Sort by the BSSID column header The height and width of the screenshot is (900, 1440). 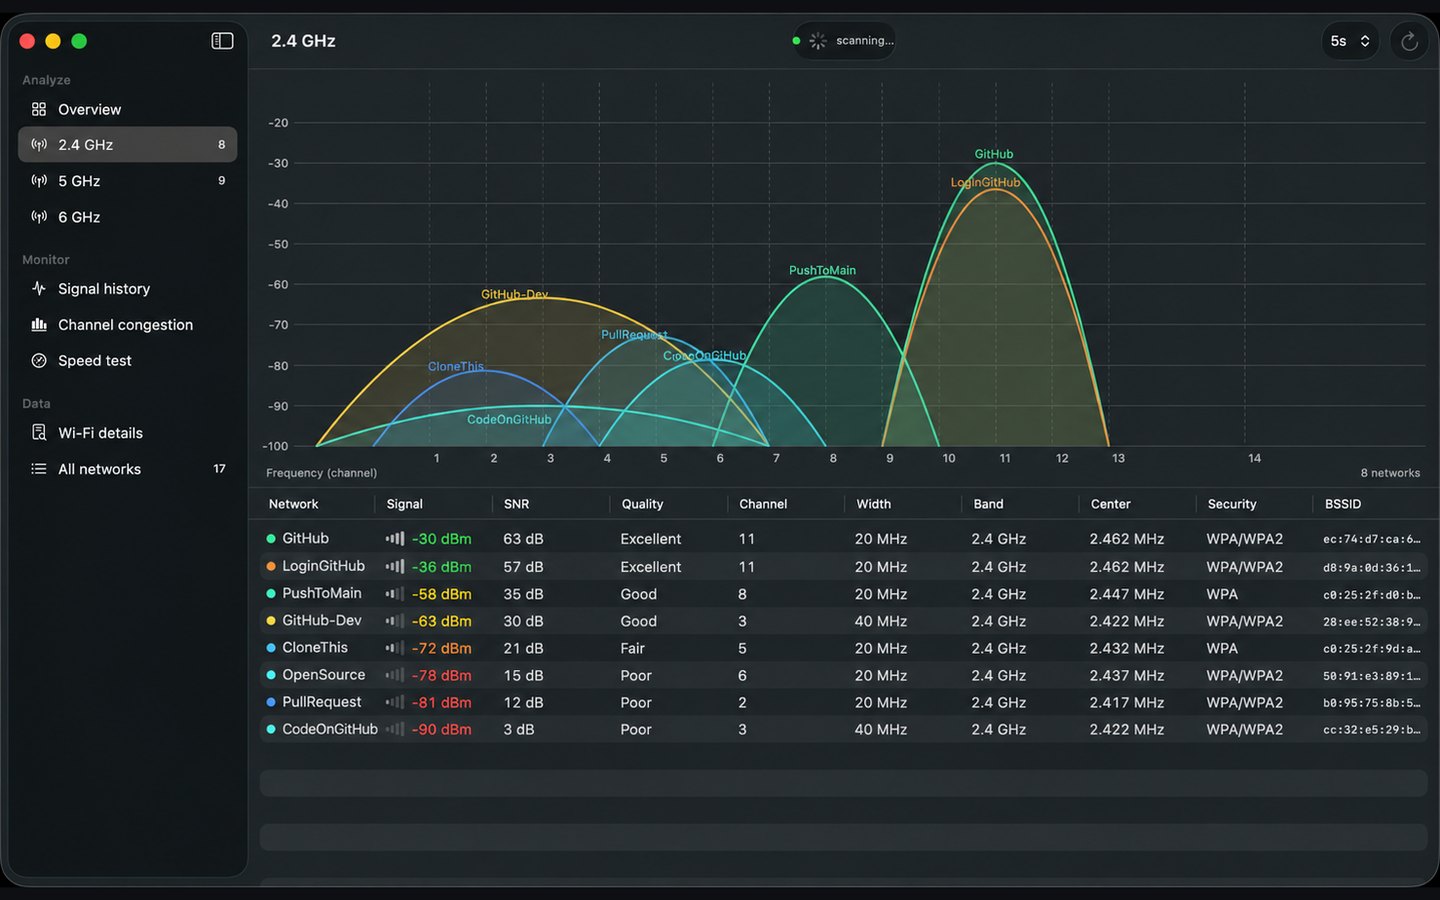point(1343,504)
